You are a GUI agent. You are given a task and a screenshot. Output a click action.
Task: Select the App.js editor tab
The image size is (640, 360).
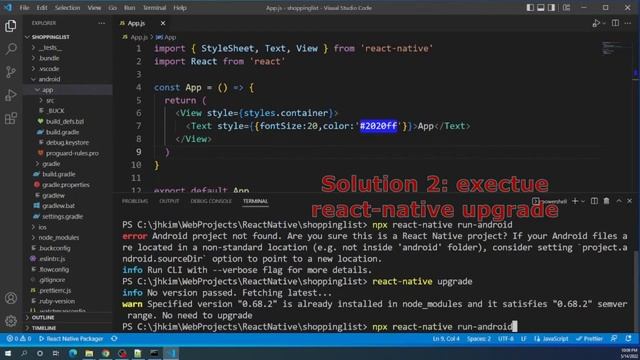(136, 23)
